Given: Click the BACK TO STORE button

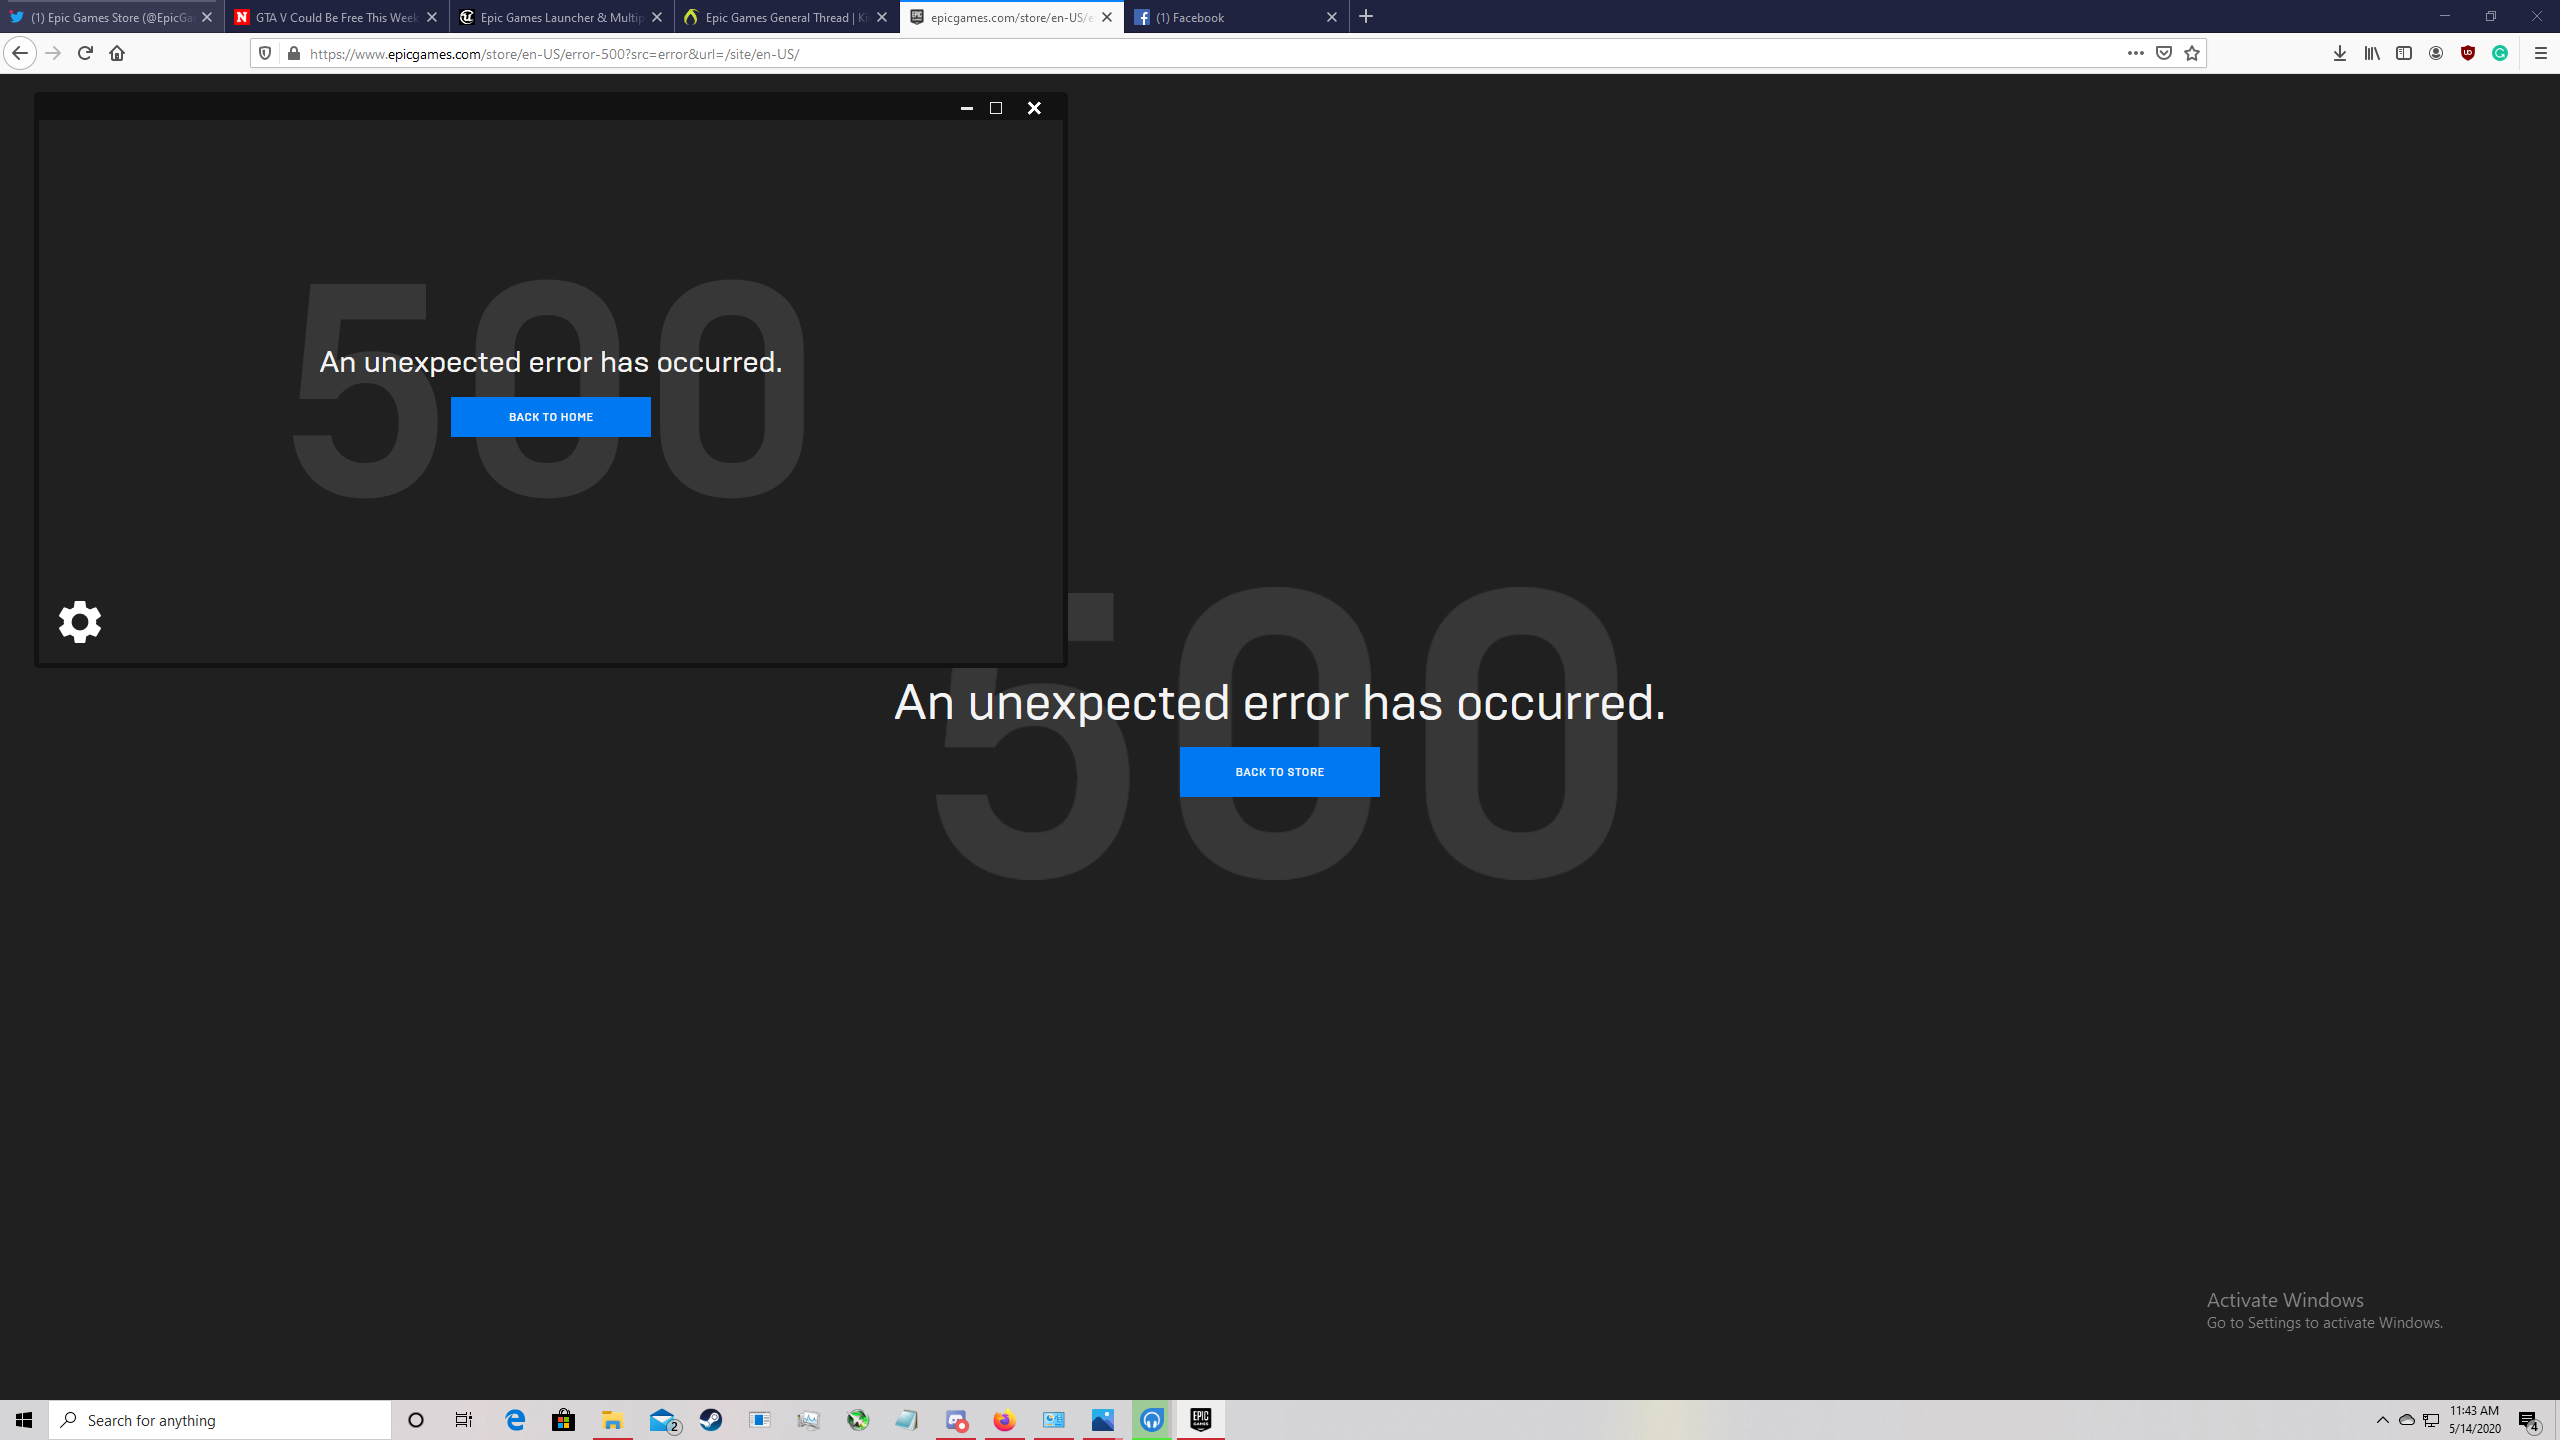Looking at the screenshot, I should pos(1280,772).
